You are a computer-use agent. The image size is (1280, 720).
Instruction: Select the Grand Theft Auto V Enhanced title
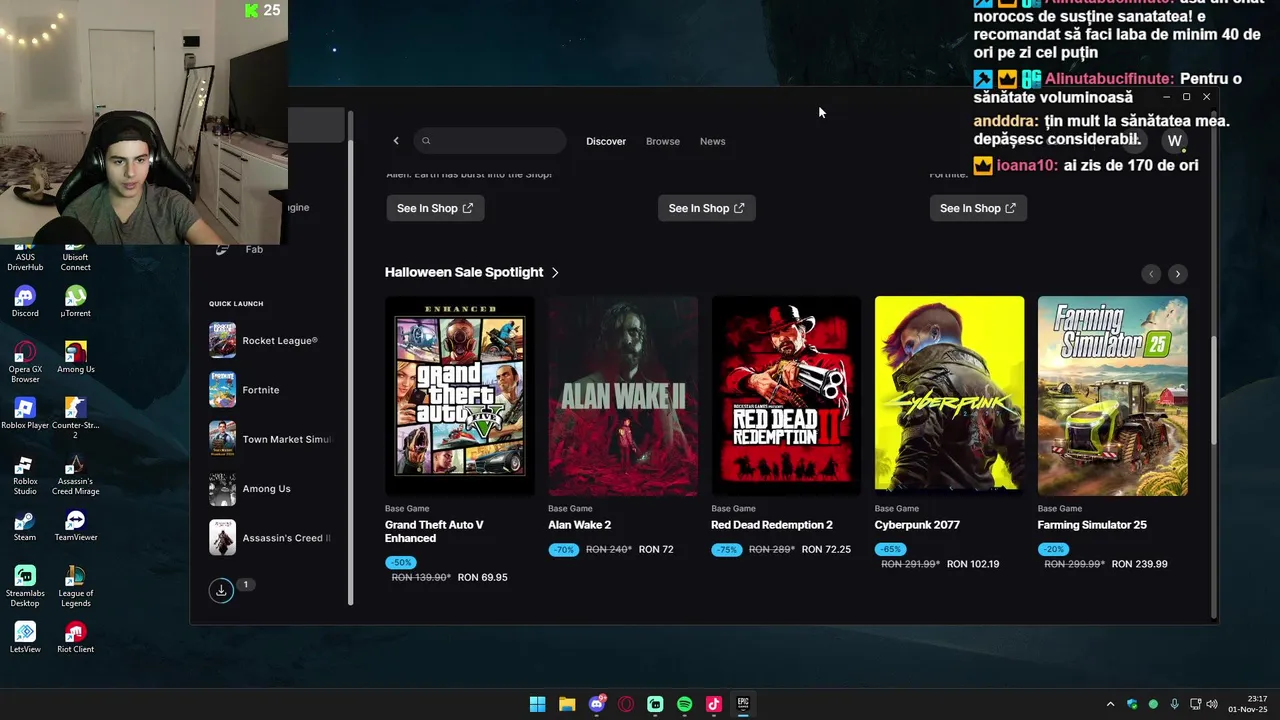(434, 531)
